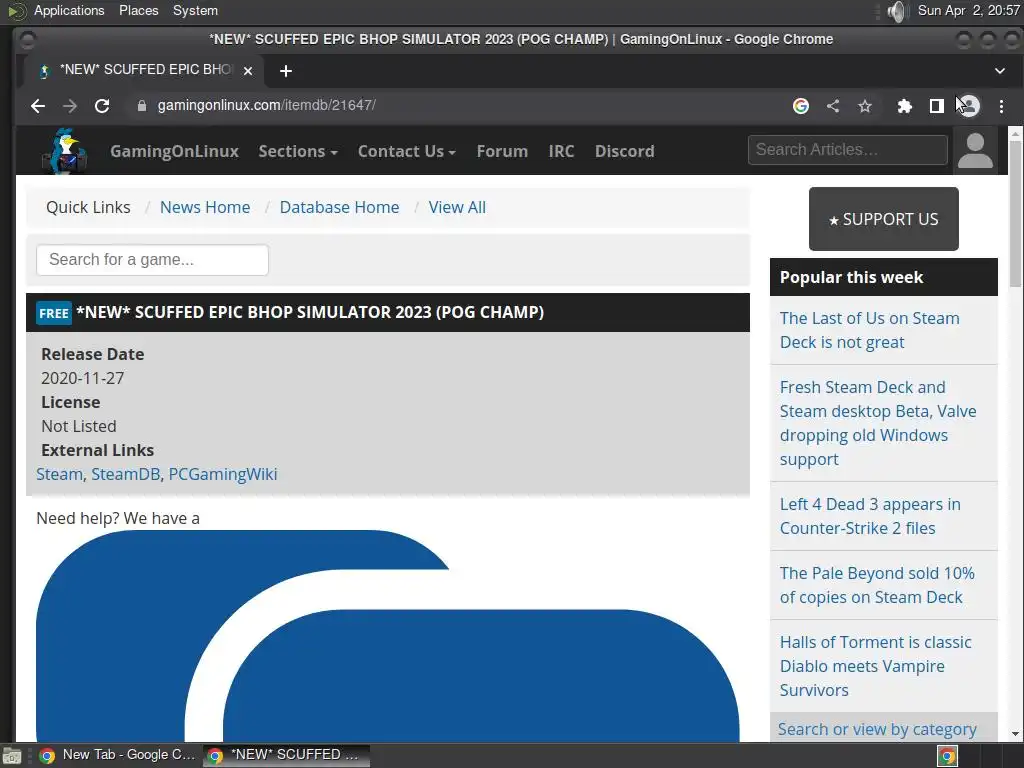Focus the Search for a game field
The height and width of the screenshot is (768, 1024).
point(152,260)
